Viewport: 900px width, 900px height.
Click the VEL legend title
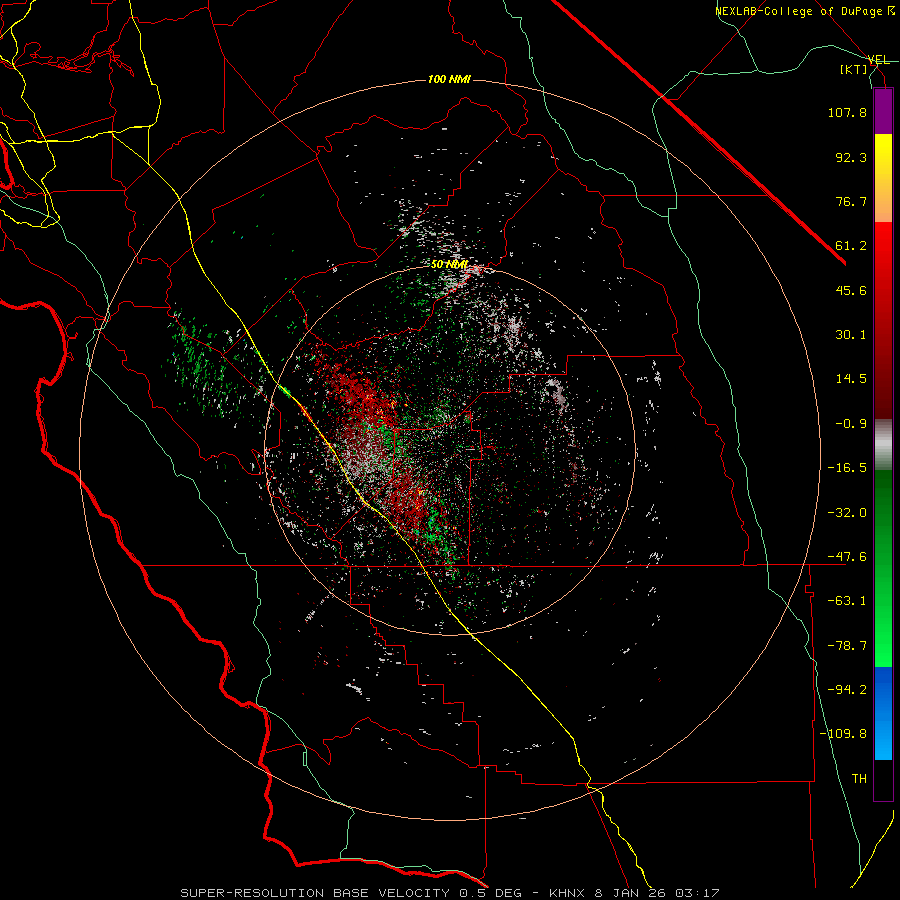(878, 60)
